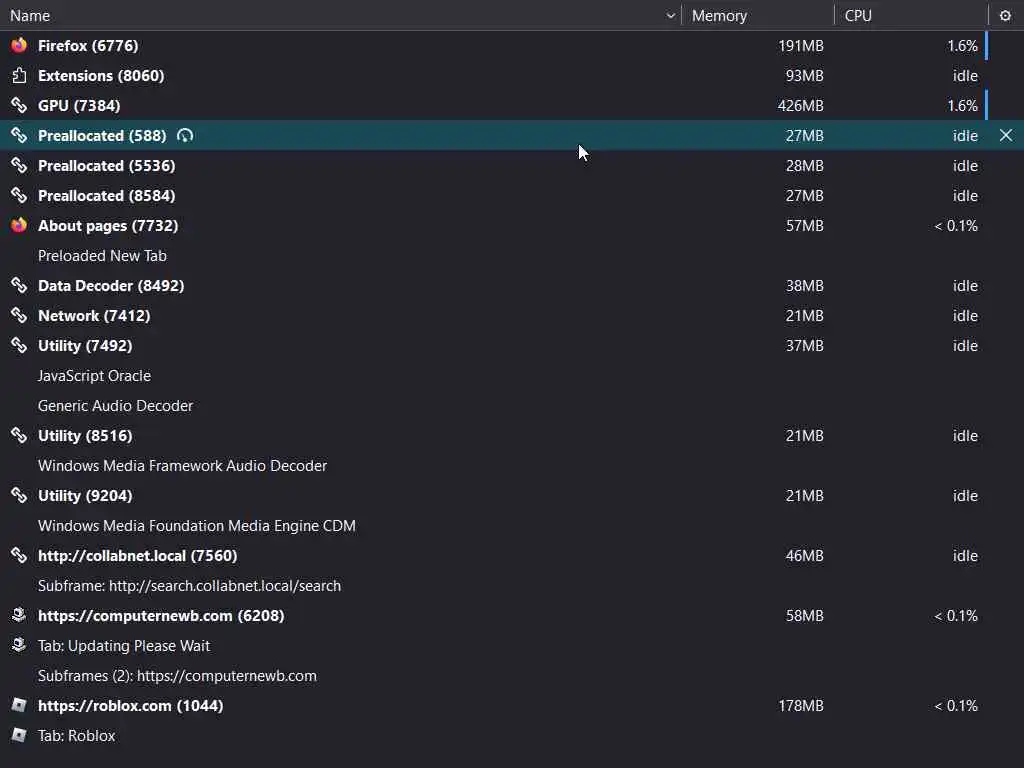Image resolution: width=1024 pixels, height=768 pixels.
Task: Sort processes by the CPU column header
Action: [x=911, y=15]
